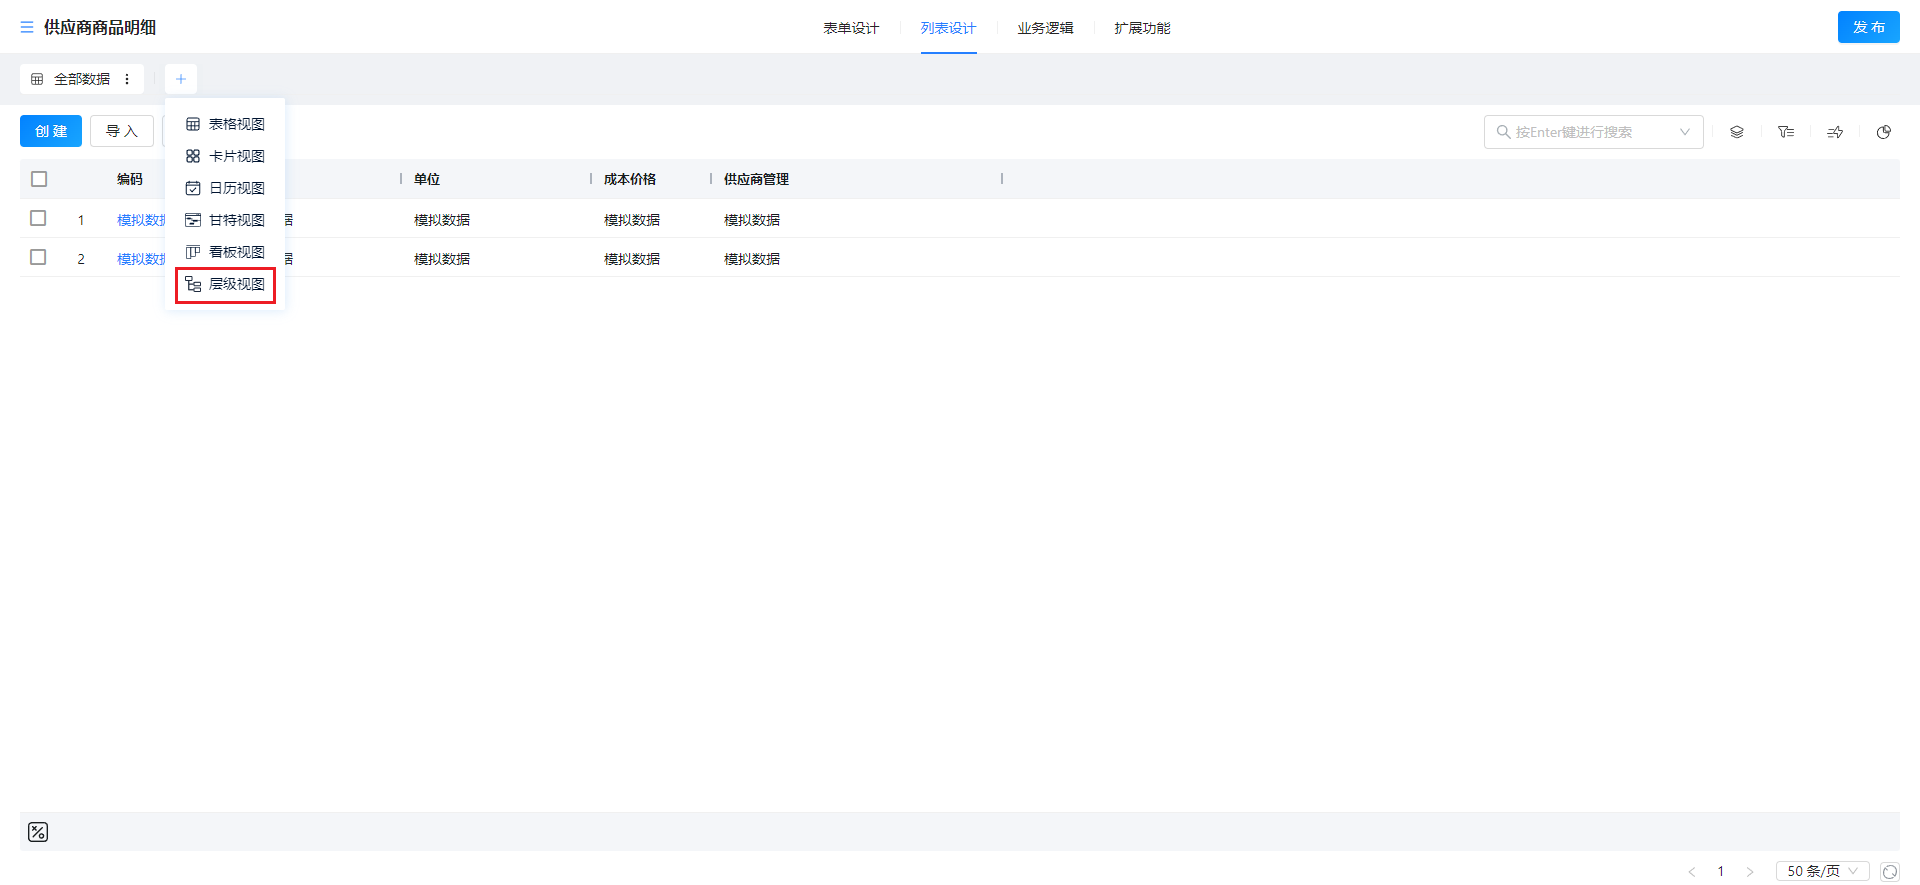The height and width of the screenshot is (885, 1920).
Task: Click the refresh icon near the pagination
Action: [x=1890, y=872]
